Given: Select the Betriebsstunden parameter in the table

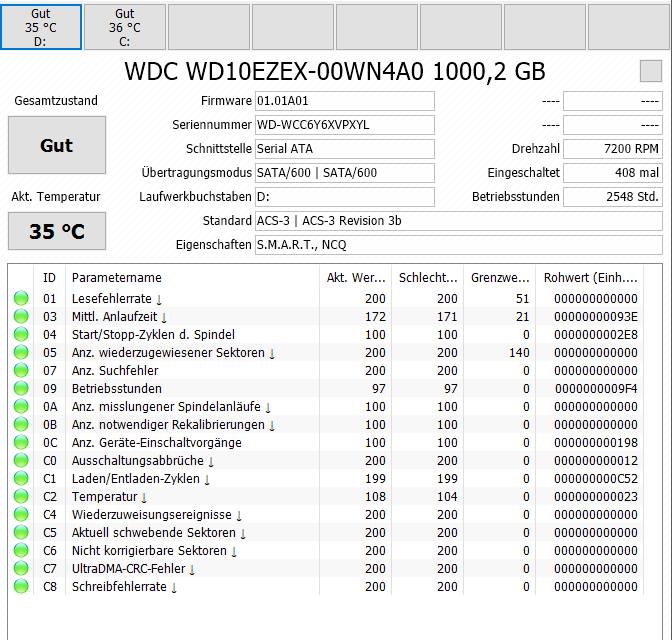Looking at the screenshot, I should click(x=117, y=388).
